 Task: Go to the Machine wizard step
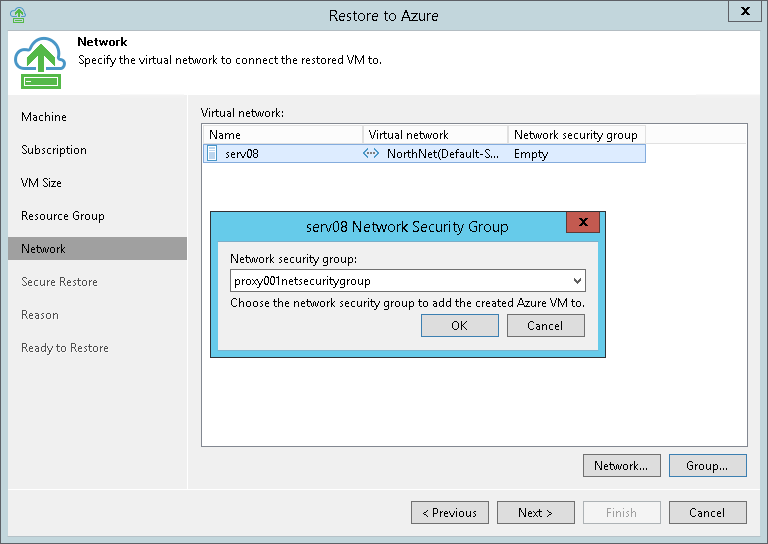coord(44,117)
